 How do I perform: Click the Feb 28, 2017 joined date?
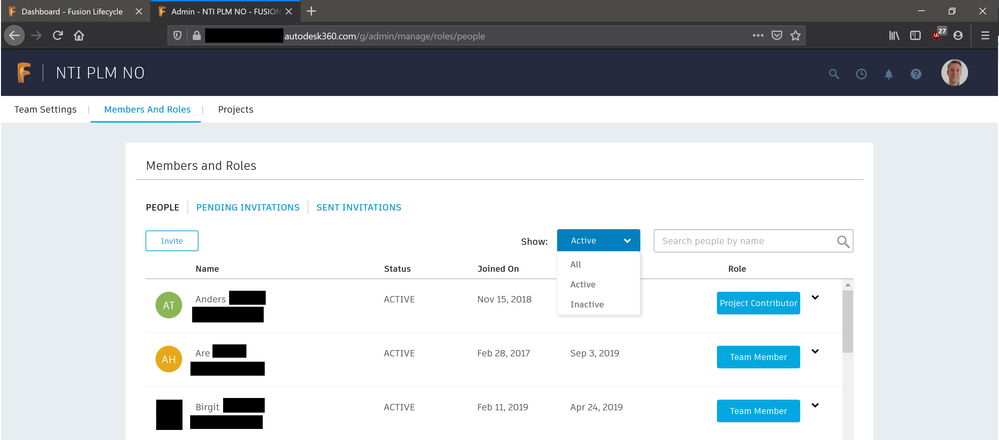click(x=503, y=353)
